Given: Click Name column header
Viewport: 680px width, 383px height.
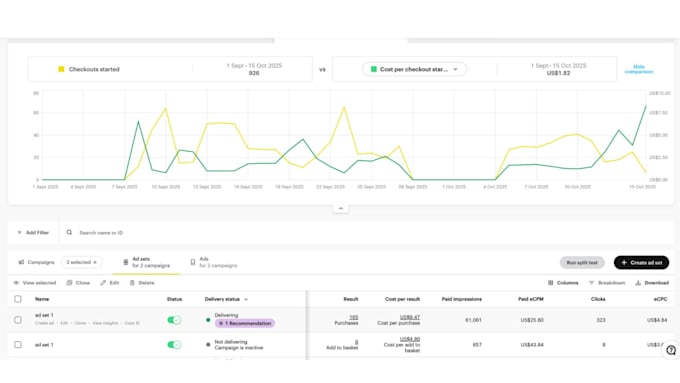Looking at the screenshot, I should pos(42,299).
